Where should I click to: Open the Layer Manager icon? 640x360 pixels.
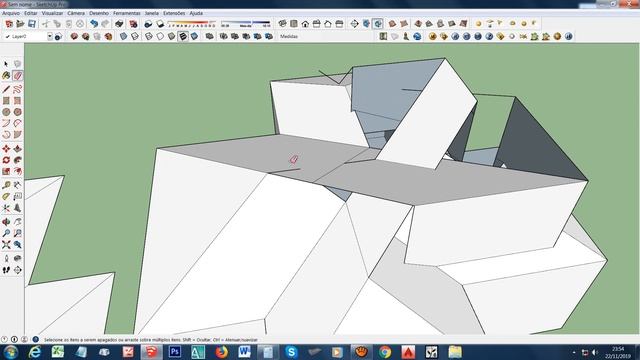tap(58, 36)
